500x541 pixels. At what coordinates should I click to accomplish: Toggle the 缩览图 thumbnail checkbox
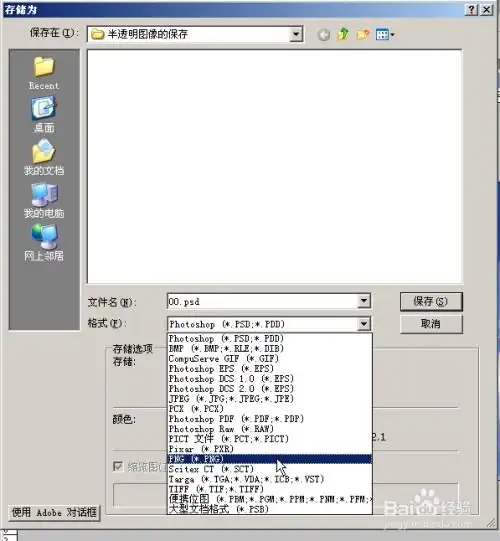118,466
